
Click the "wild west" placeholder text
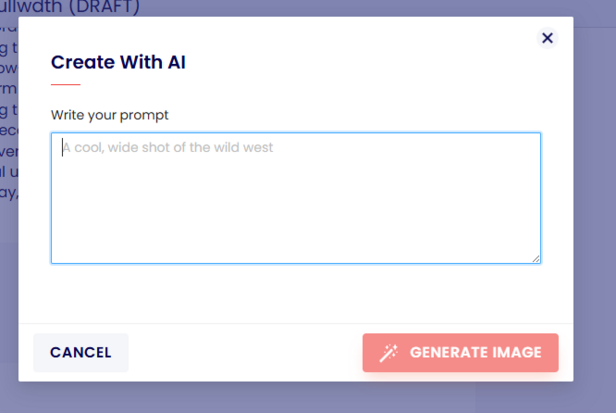[239, 148]
